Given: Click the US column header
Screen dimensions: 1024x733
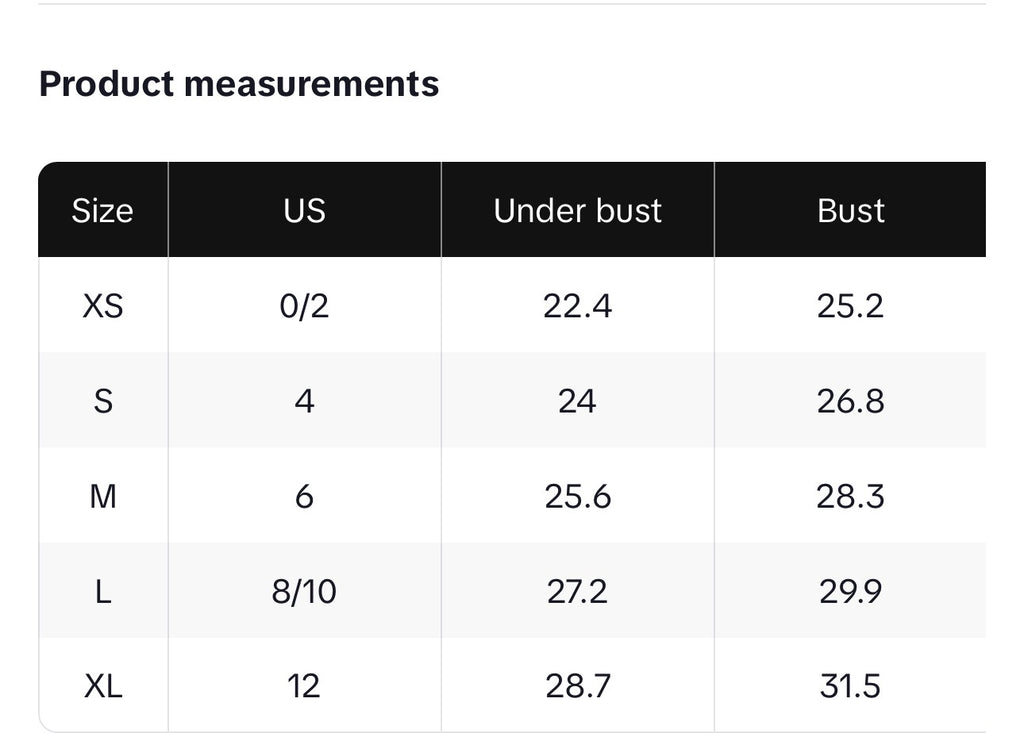Looking at the screenshot, I should pyautogui.click(x=304, y=211).
